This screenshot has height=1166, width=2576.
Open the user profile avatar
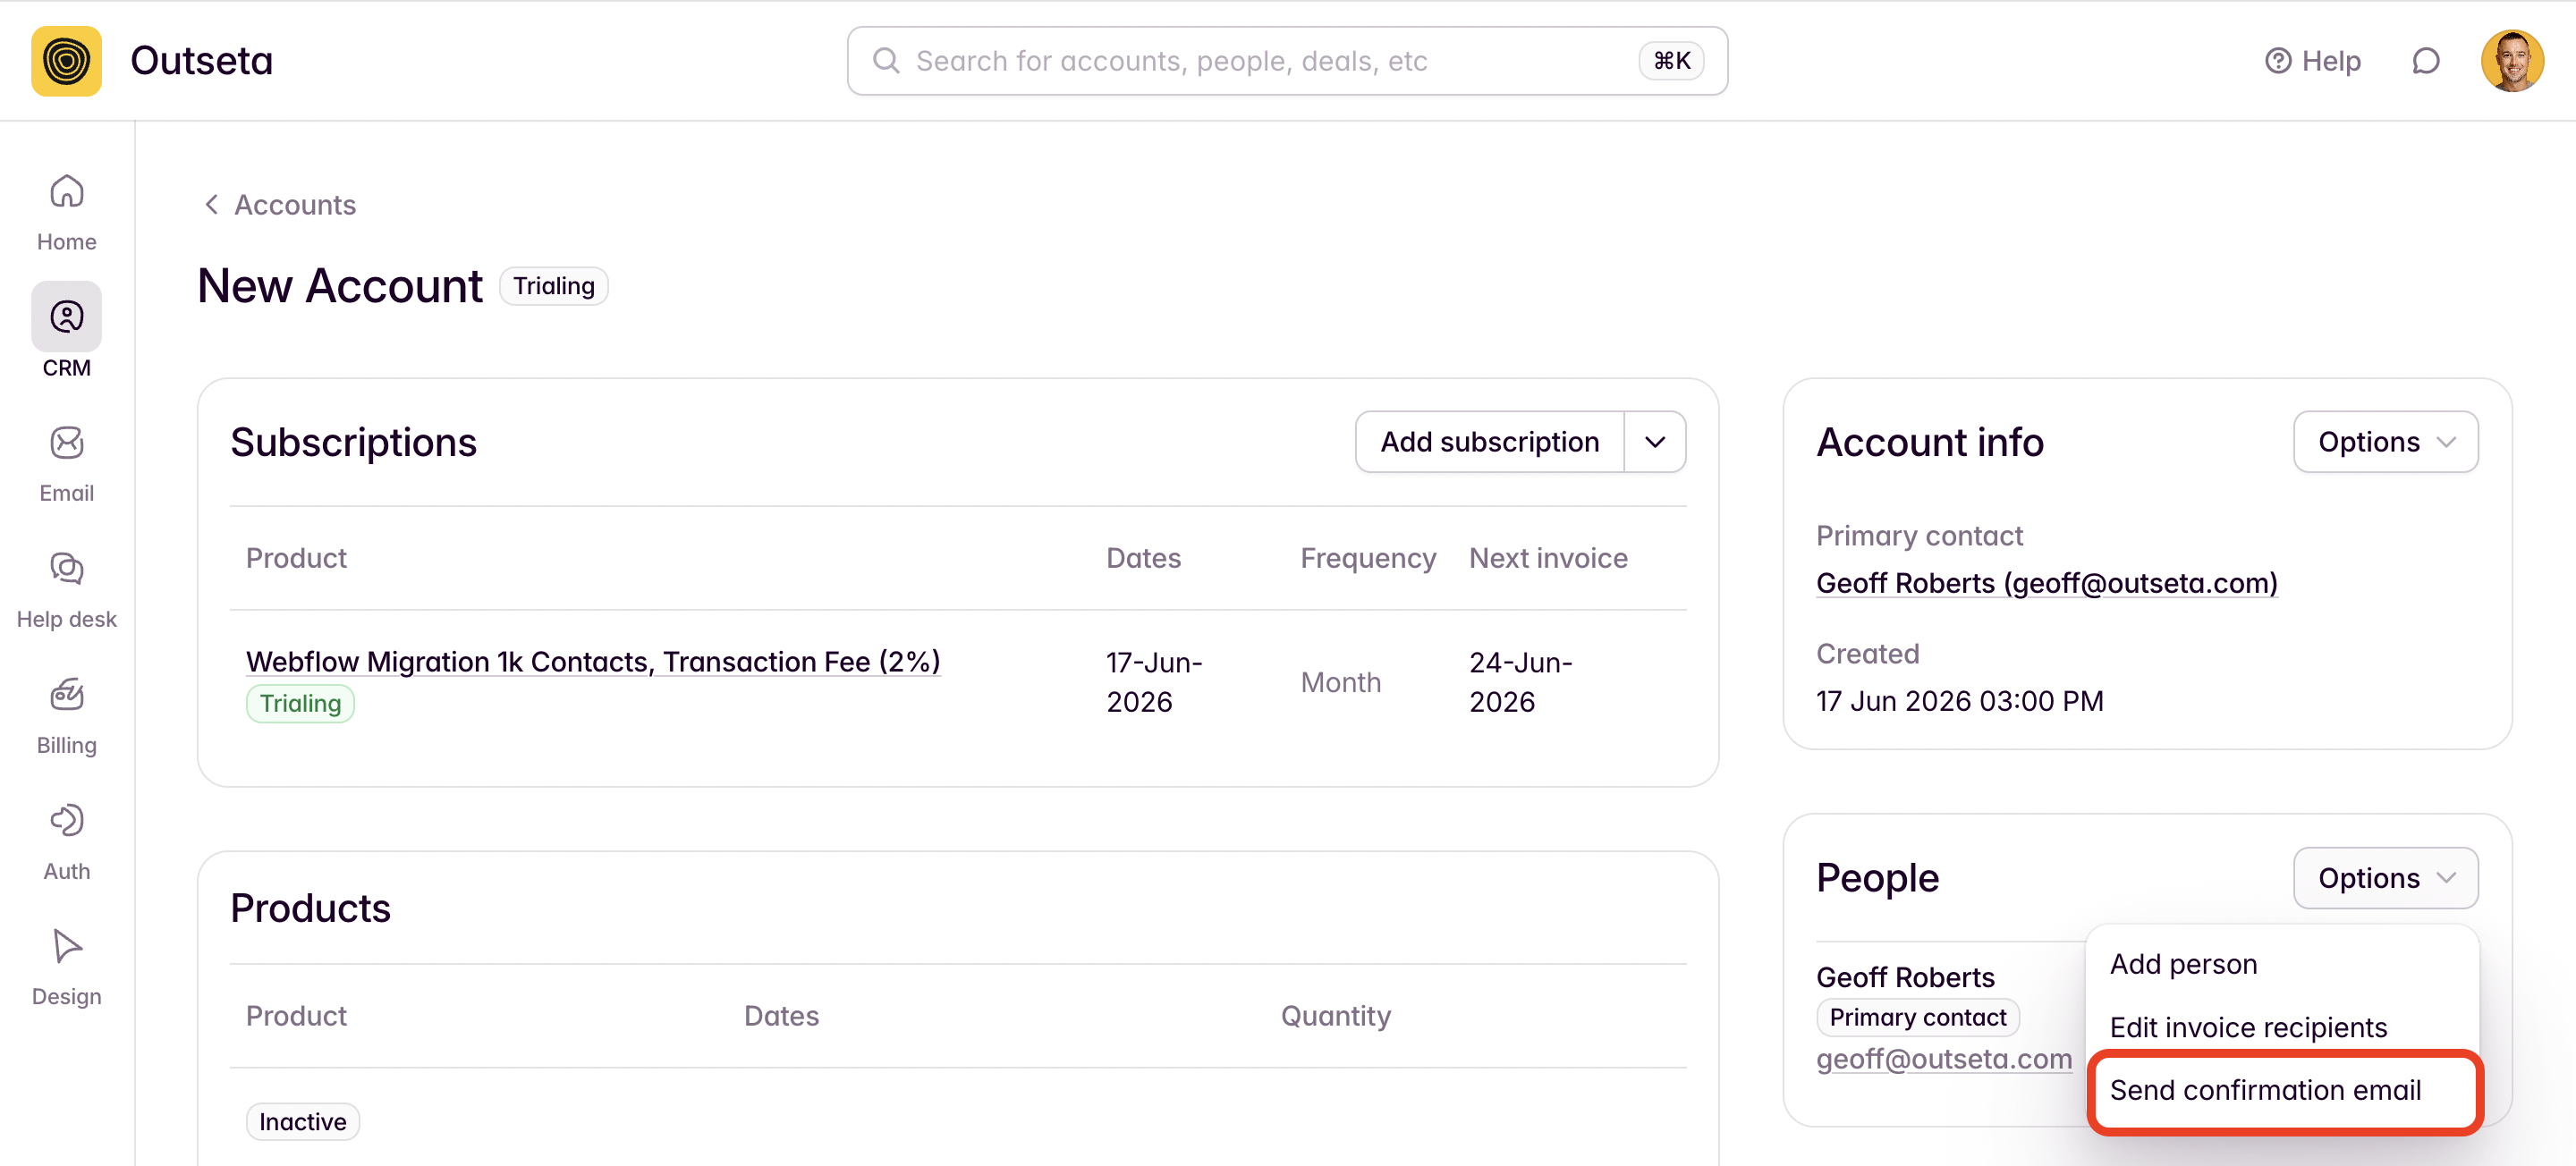pyautogui.click(x=2512, y=61)
